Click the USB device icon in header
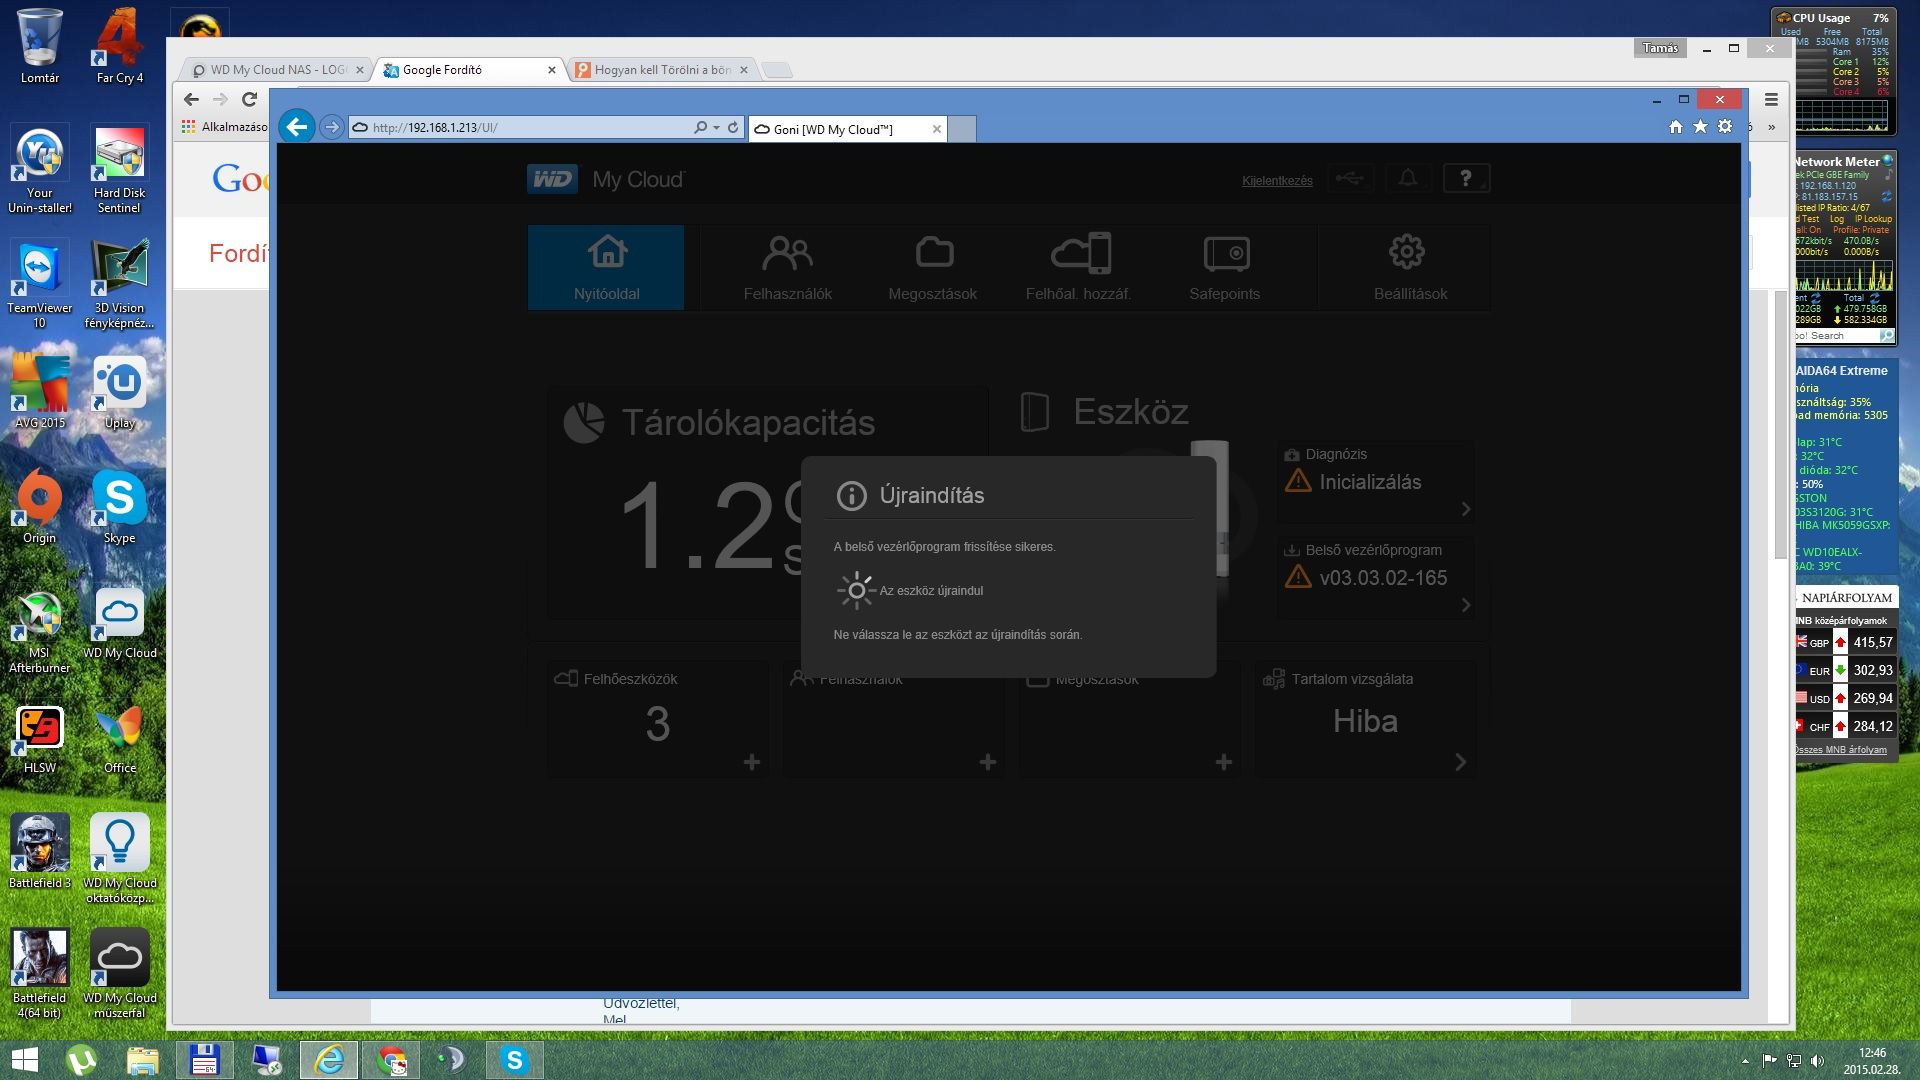 tap(1348, 179)
